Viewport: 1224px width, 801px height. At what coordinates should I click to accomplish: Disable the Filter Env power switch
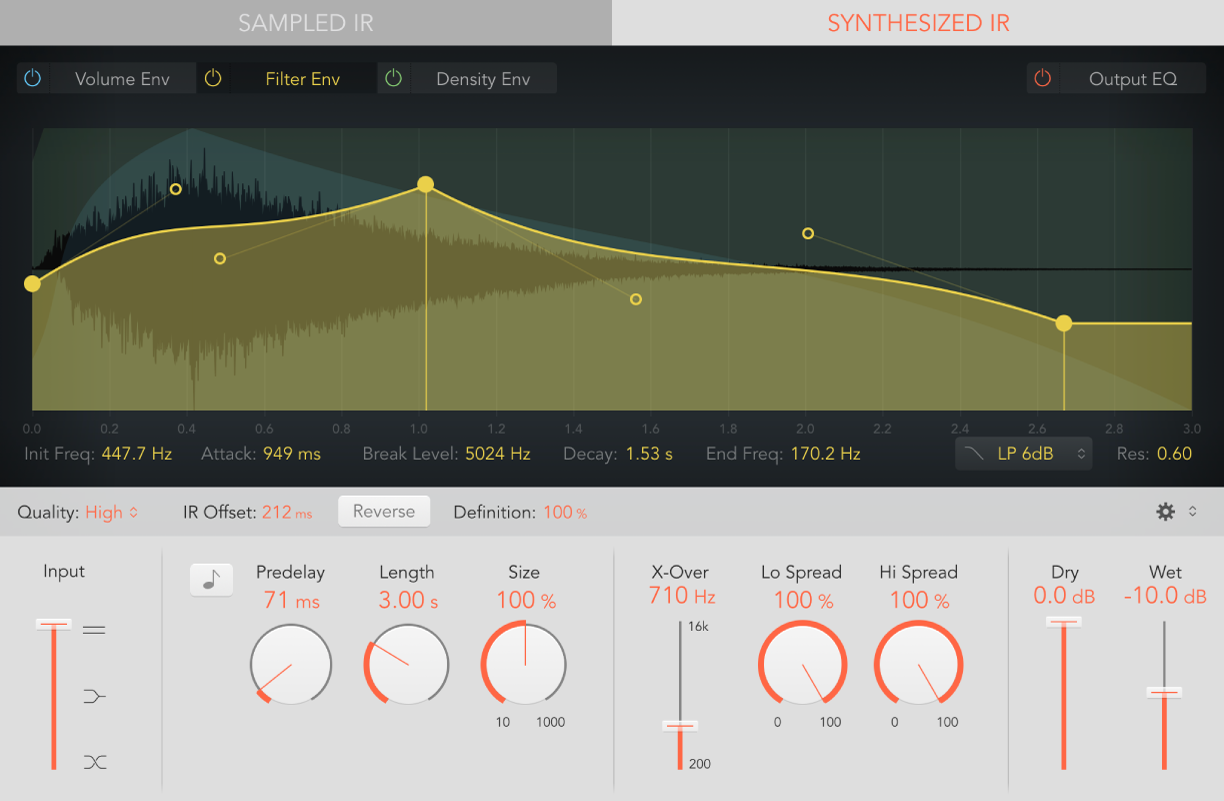[212, 77]
